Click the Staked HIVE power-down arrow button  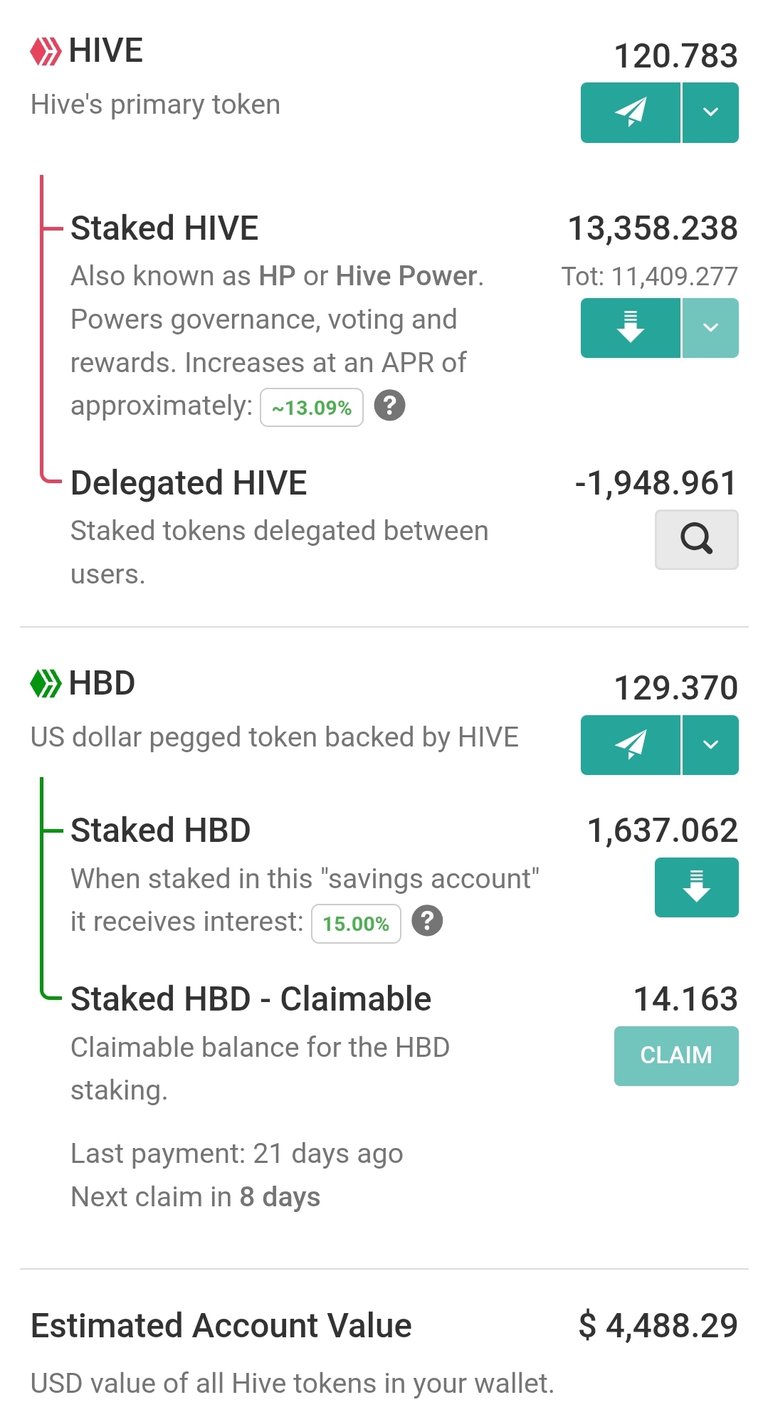pyautogui.click(x=630, y=328)
